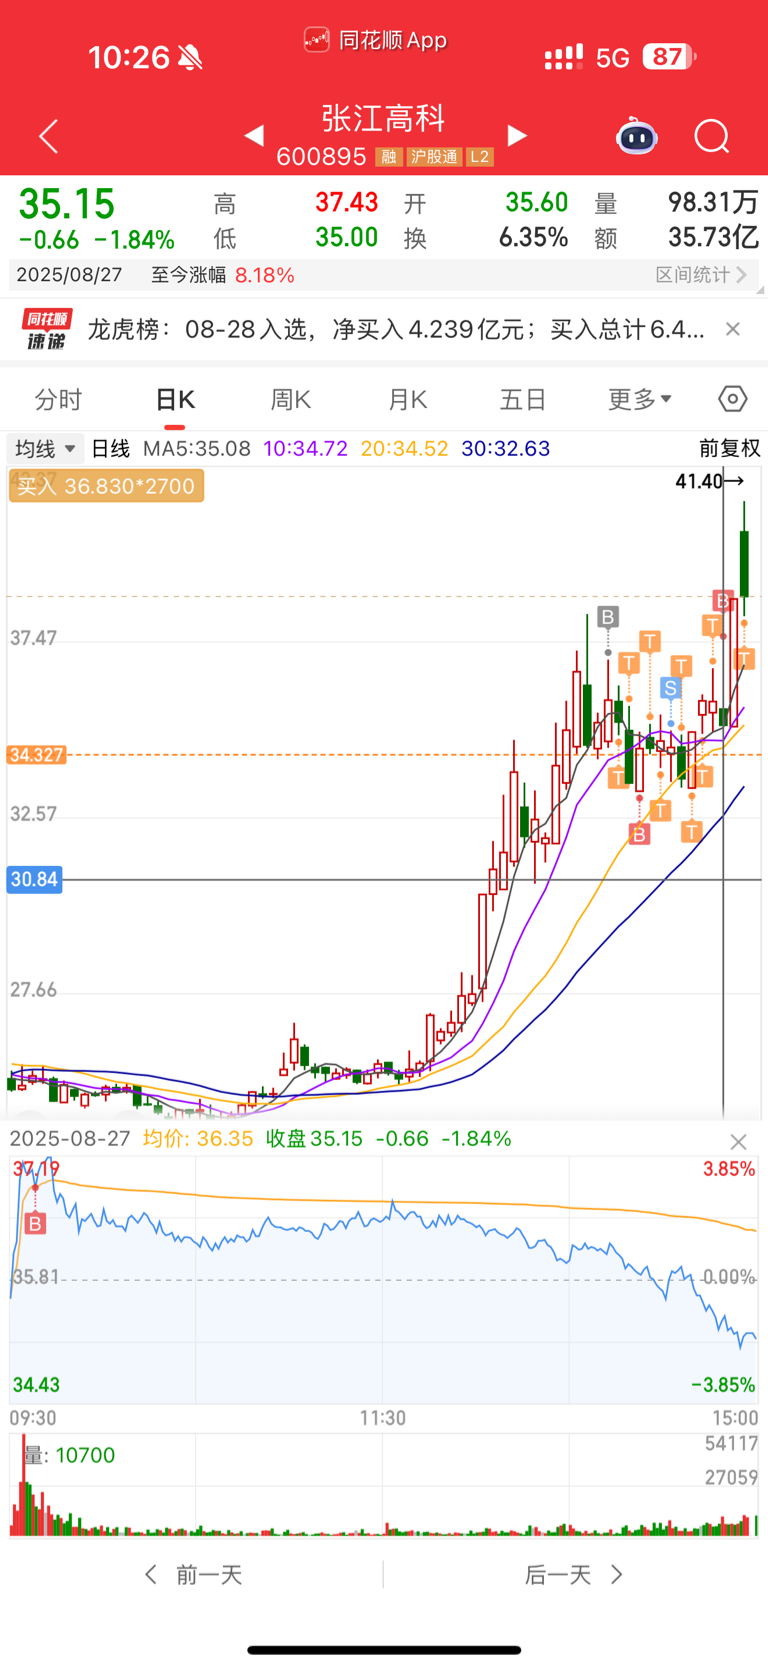This screenshot has height=1669, width=768.
Task: Select the 月K tab
Action: pyautogui.click(x=407, y=400)
